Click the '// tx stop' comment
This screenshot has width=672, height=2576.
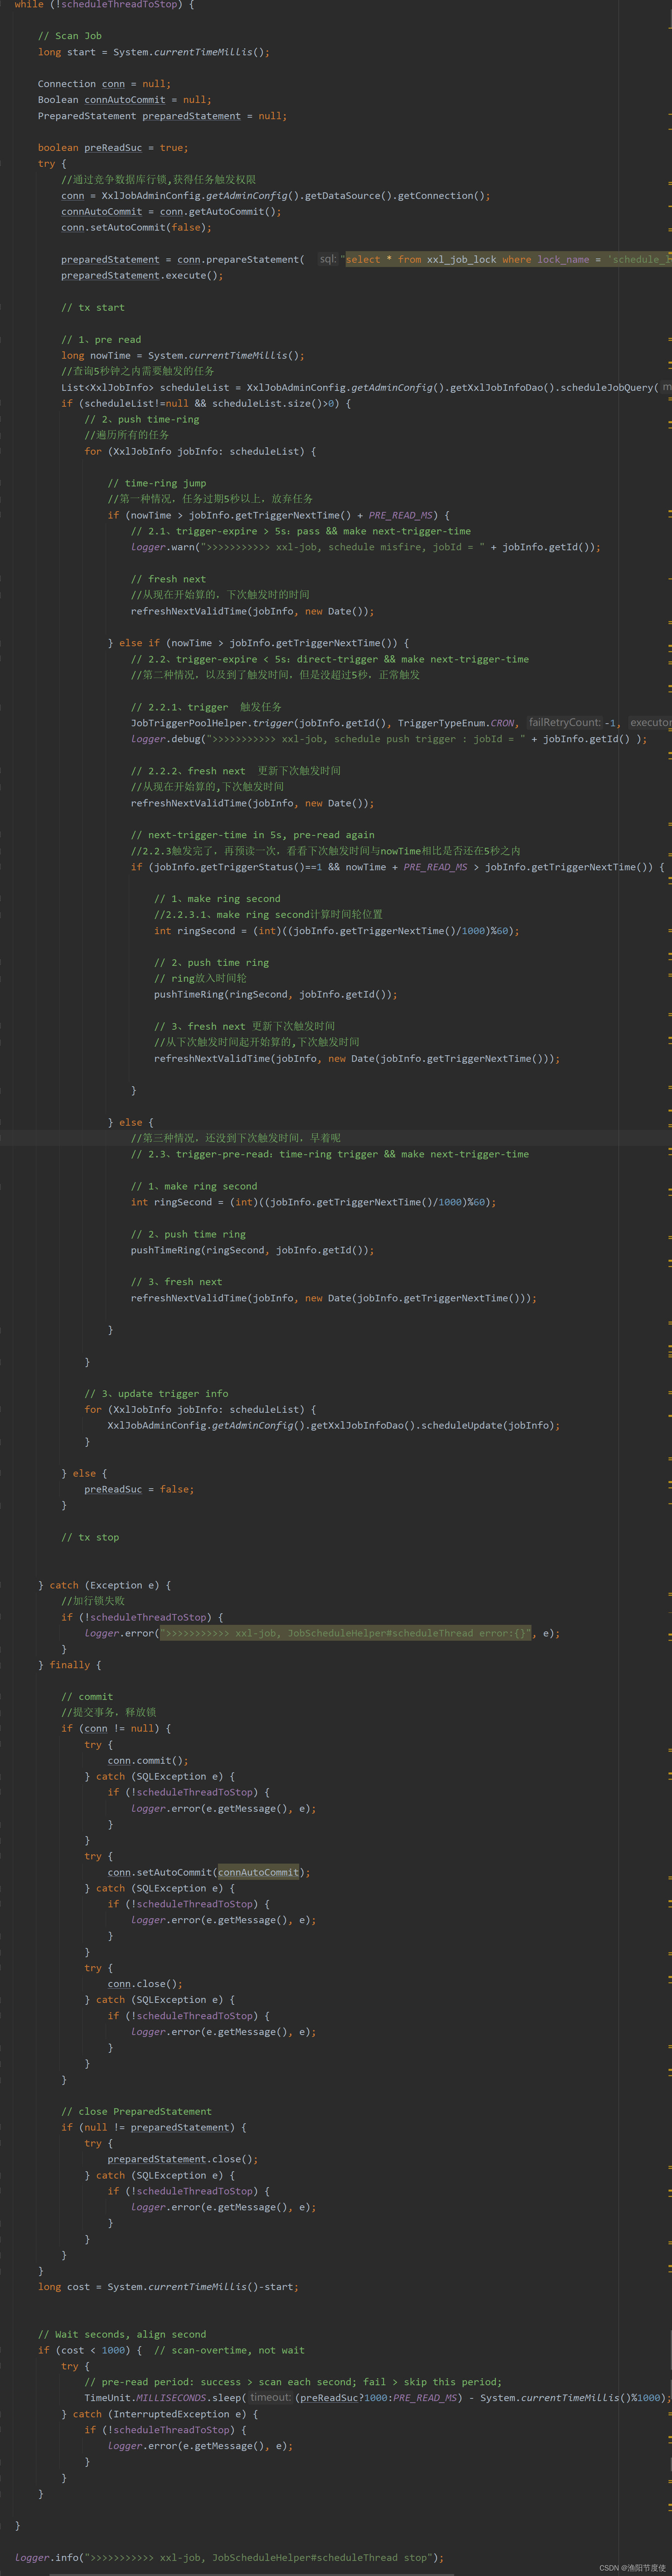click(90, 1538)
